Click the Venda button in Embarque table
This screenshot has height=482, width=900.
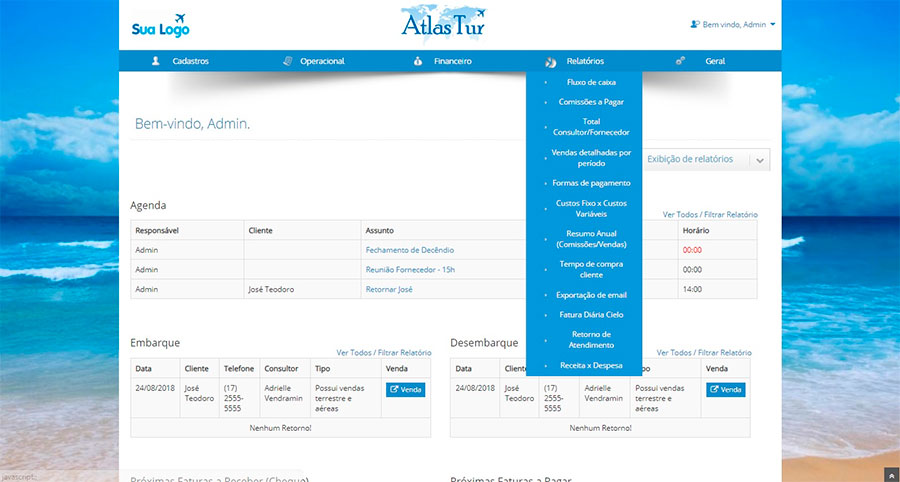[x=405, y=390]
